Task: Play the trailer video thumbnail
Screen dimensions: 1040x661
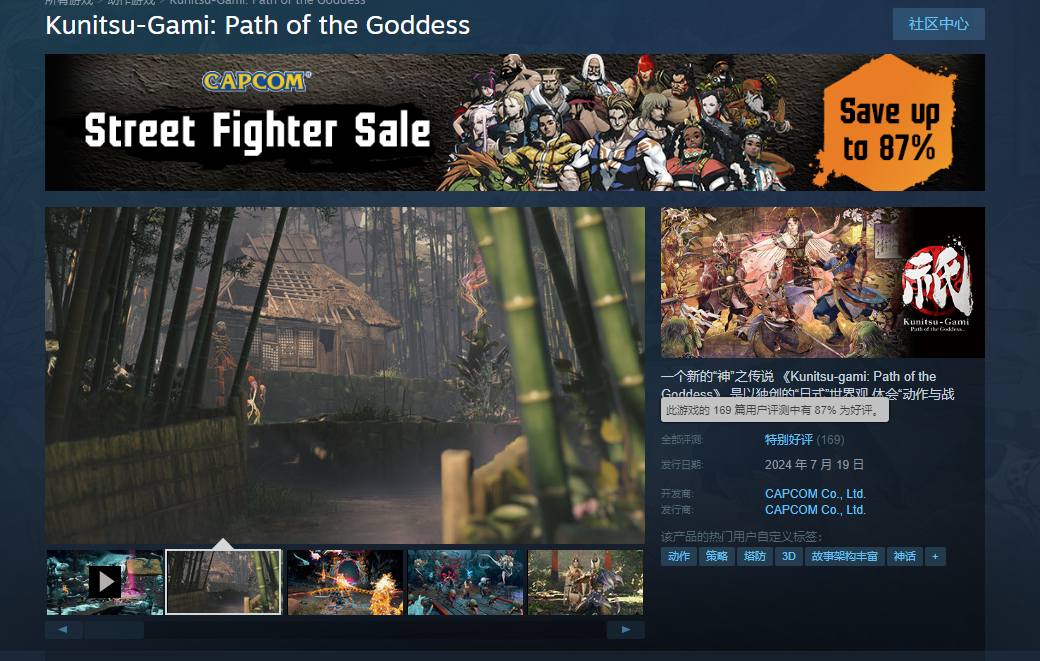Action: pos(105,582)
